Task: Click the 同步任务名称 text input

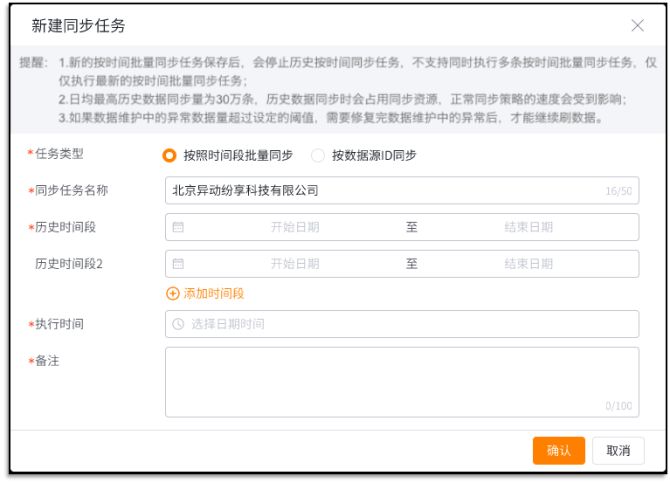Action: coord(380,191)
